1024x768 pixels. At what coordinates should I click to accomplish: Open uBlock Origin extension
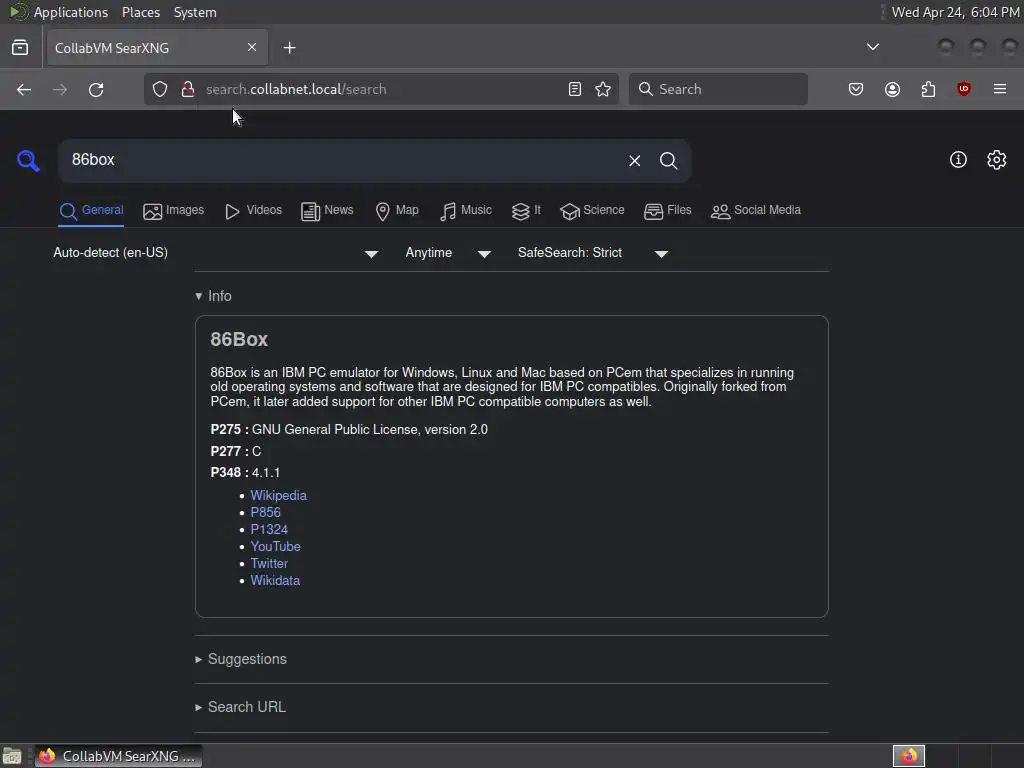click(x=963, y=89)
